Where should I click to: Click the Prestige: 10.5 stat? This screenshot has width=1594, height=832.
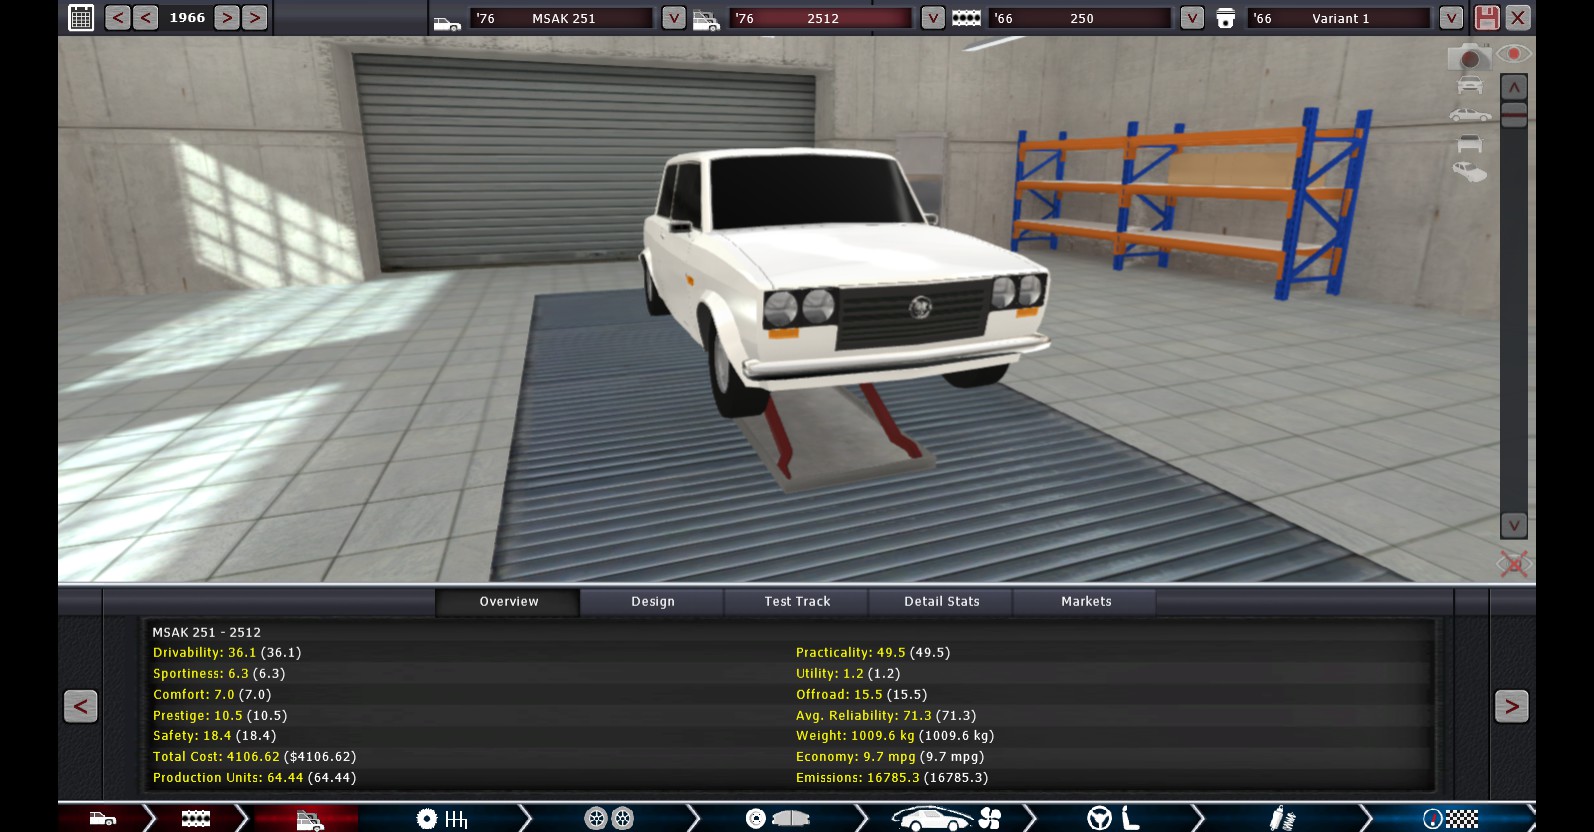coord(220,715)
